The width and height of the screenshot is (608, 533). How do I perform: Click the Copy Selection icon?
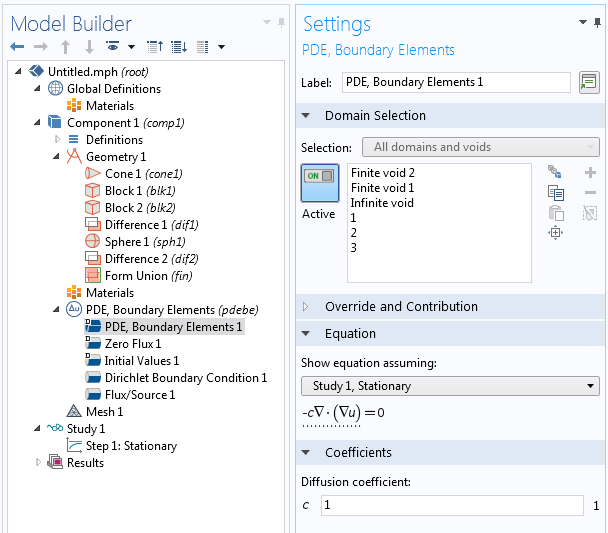click(556, 193)
